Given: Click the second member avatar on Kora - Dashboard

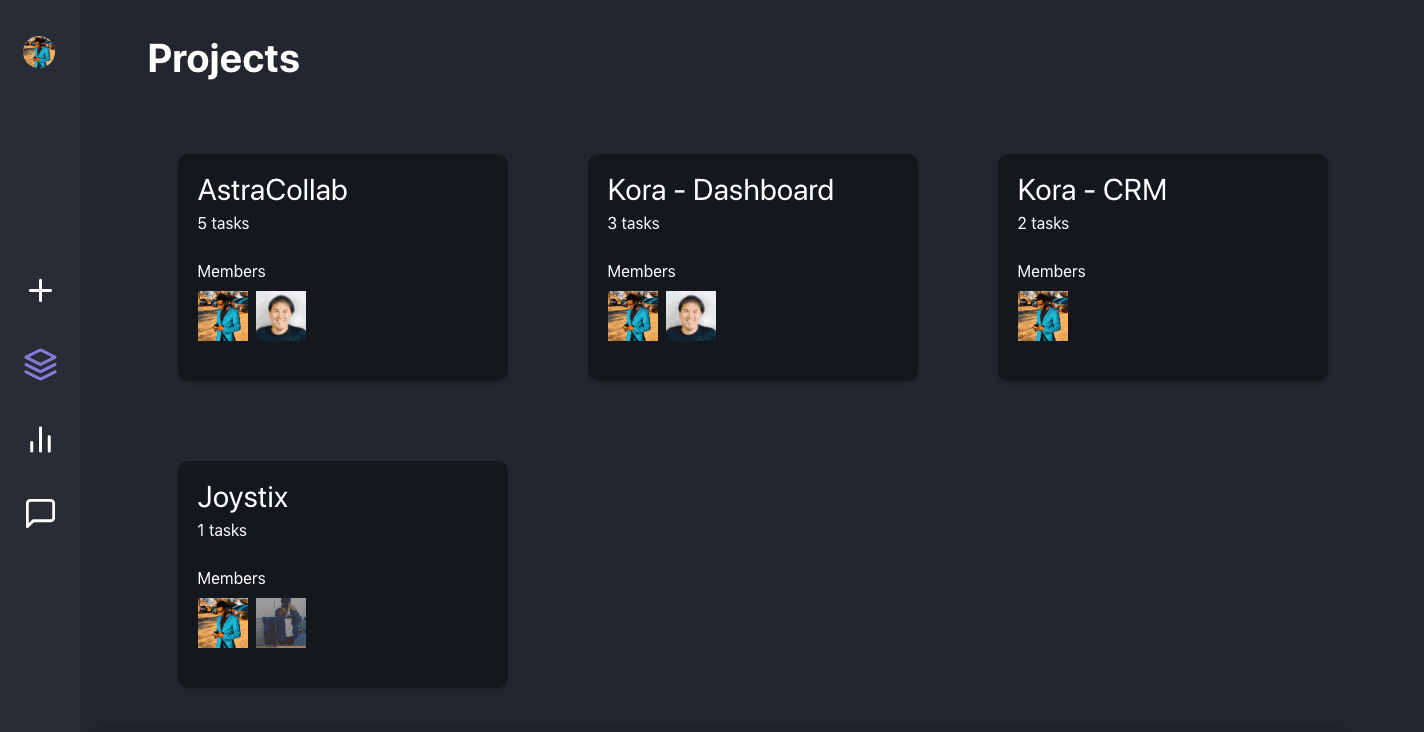Looking at the screenshot, I should point(691,316).
